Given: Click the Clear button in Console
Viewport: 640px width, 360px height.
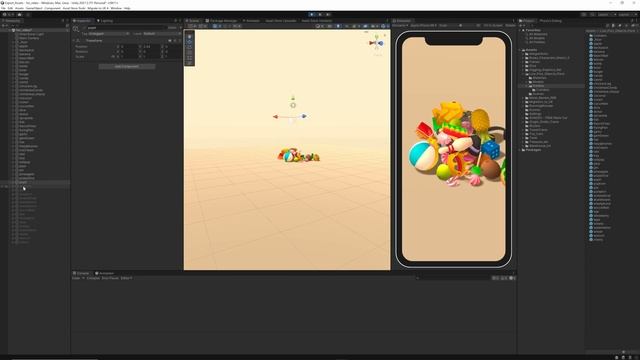Looking at the screenshot, I should click(x=76, y=278).
